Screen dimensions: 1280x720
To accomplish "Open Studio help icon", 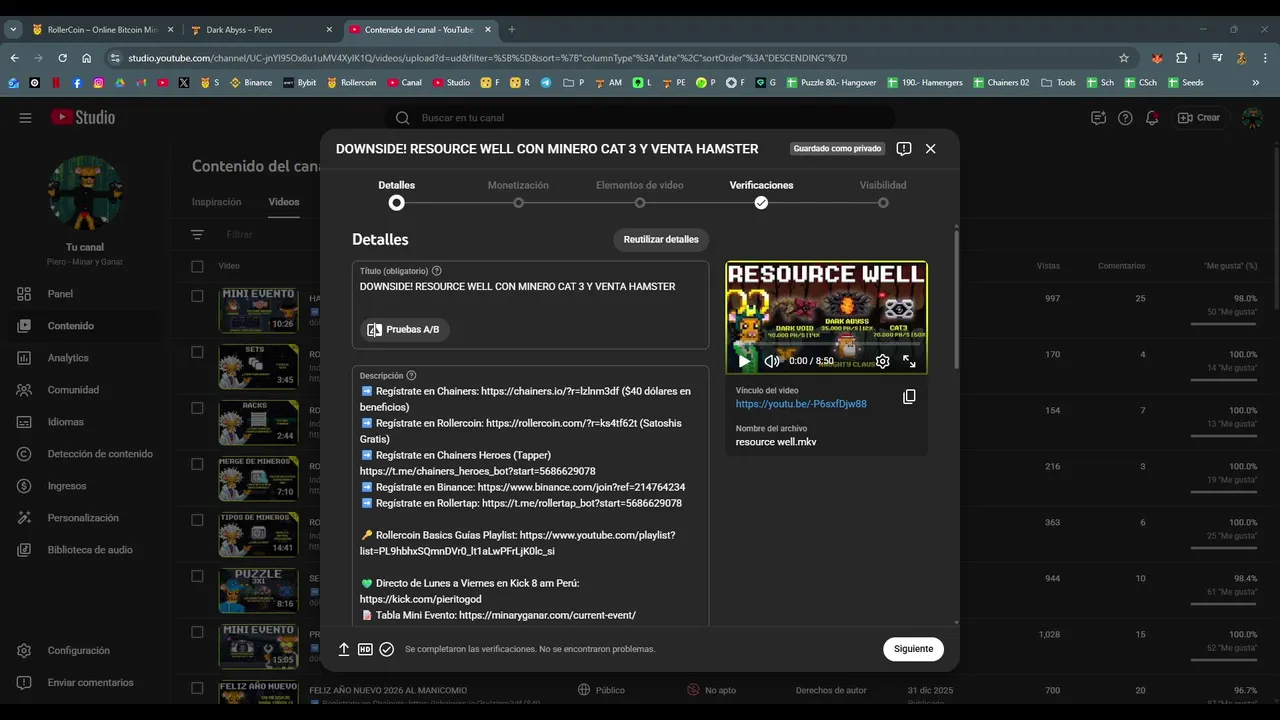I will (1125, 118).
